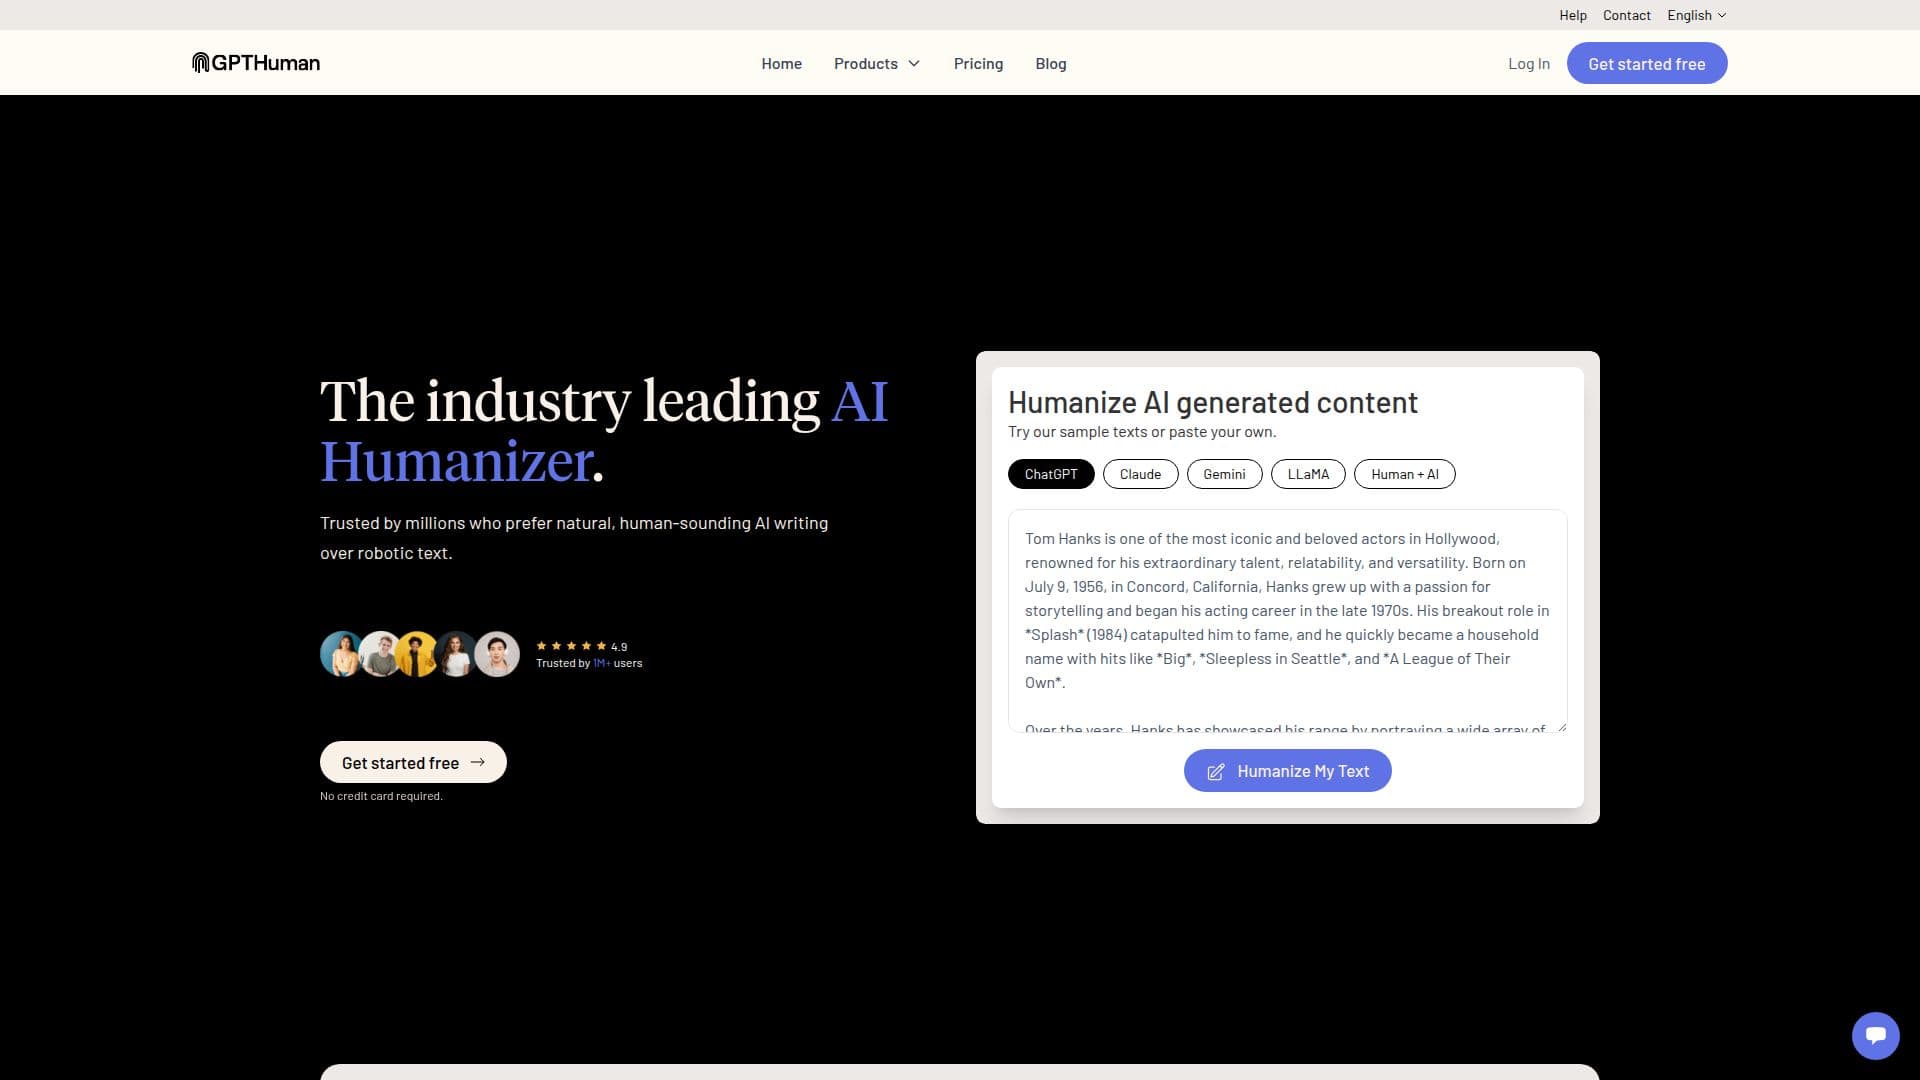Open the chat support bubble
Viewport: 1920px width, 1080px height.
1875,1035
